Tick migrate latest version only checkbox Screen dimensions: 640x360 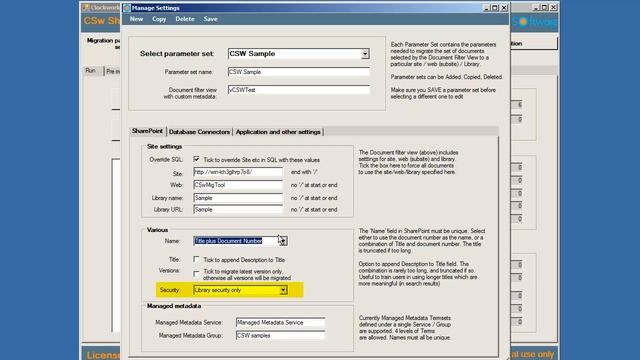(196, 273)
